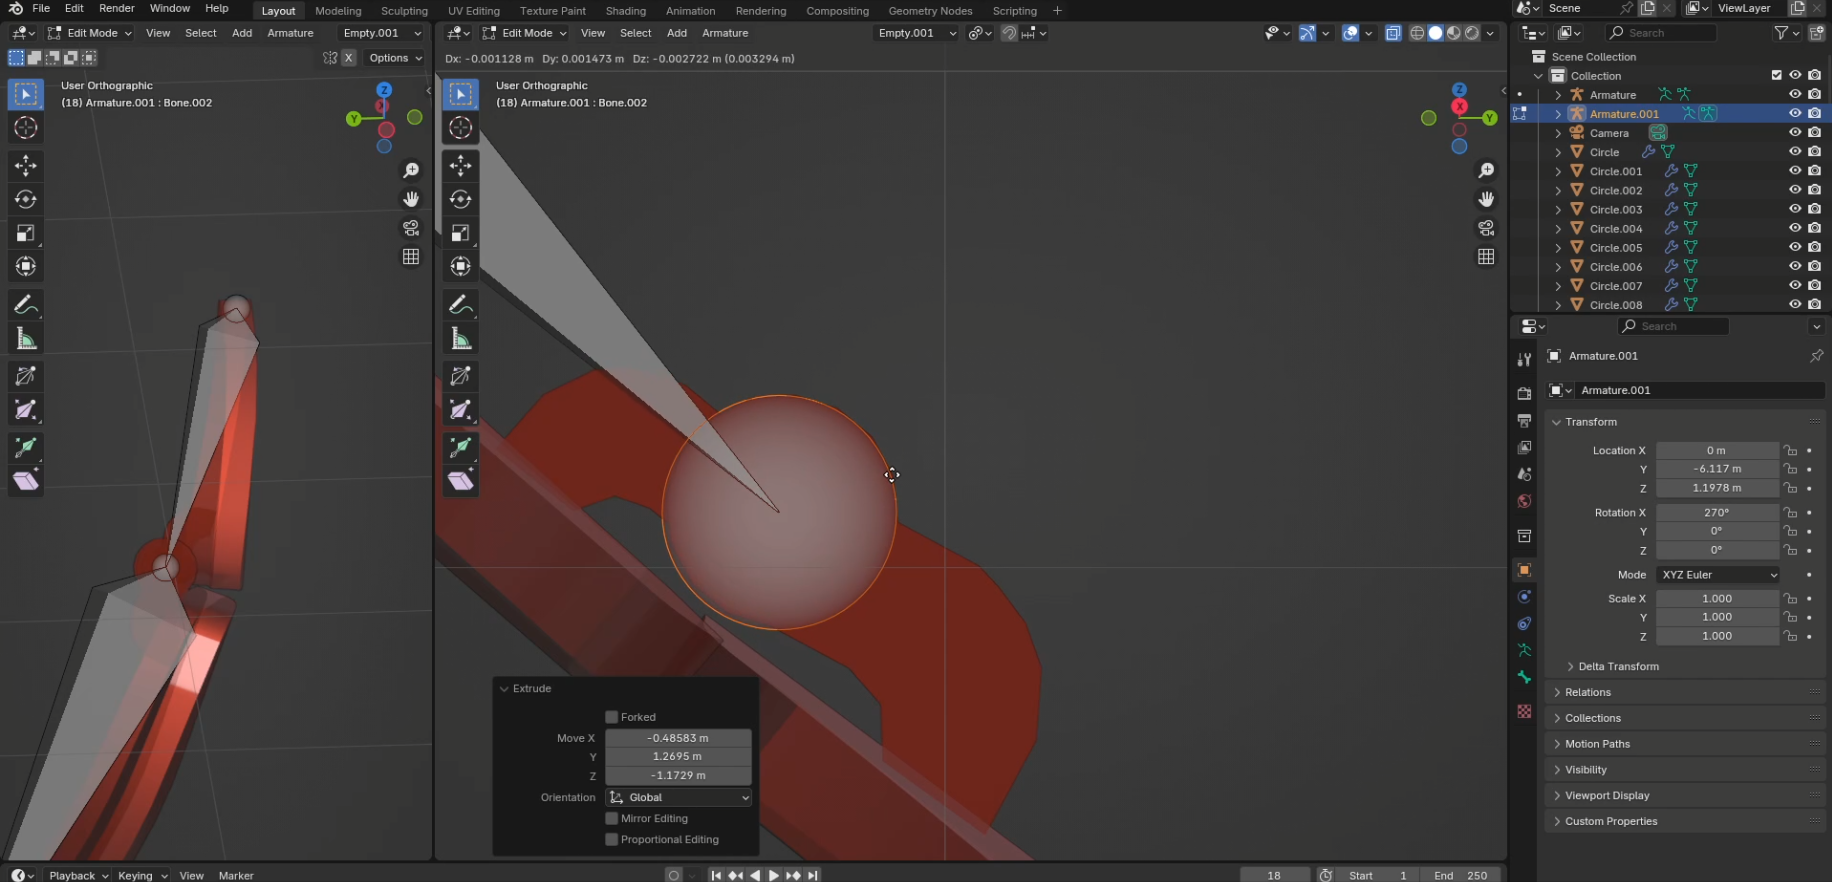1832x882 pixels.
Task: Open the Armature object data properties tab
Action: point(1524,650)
